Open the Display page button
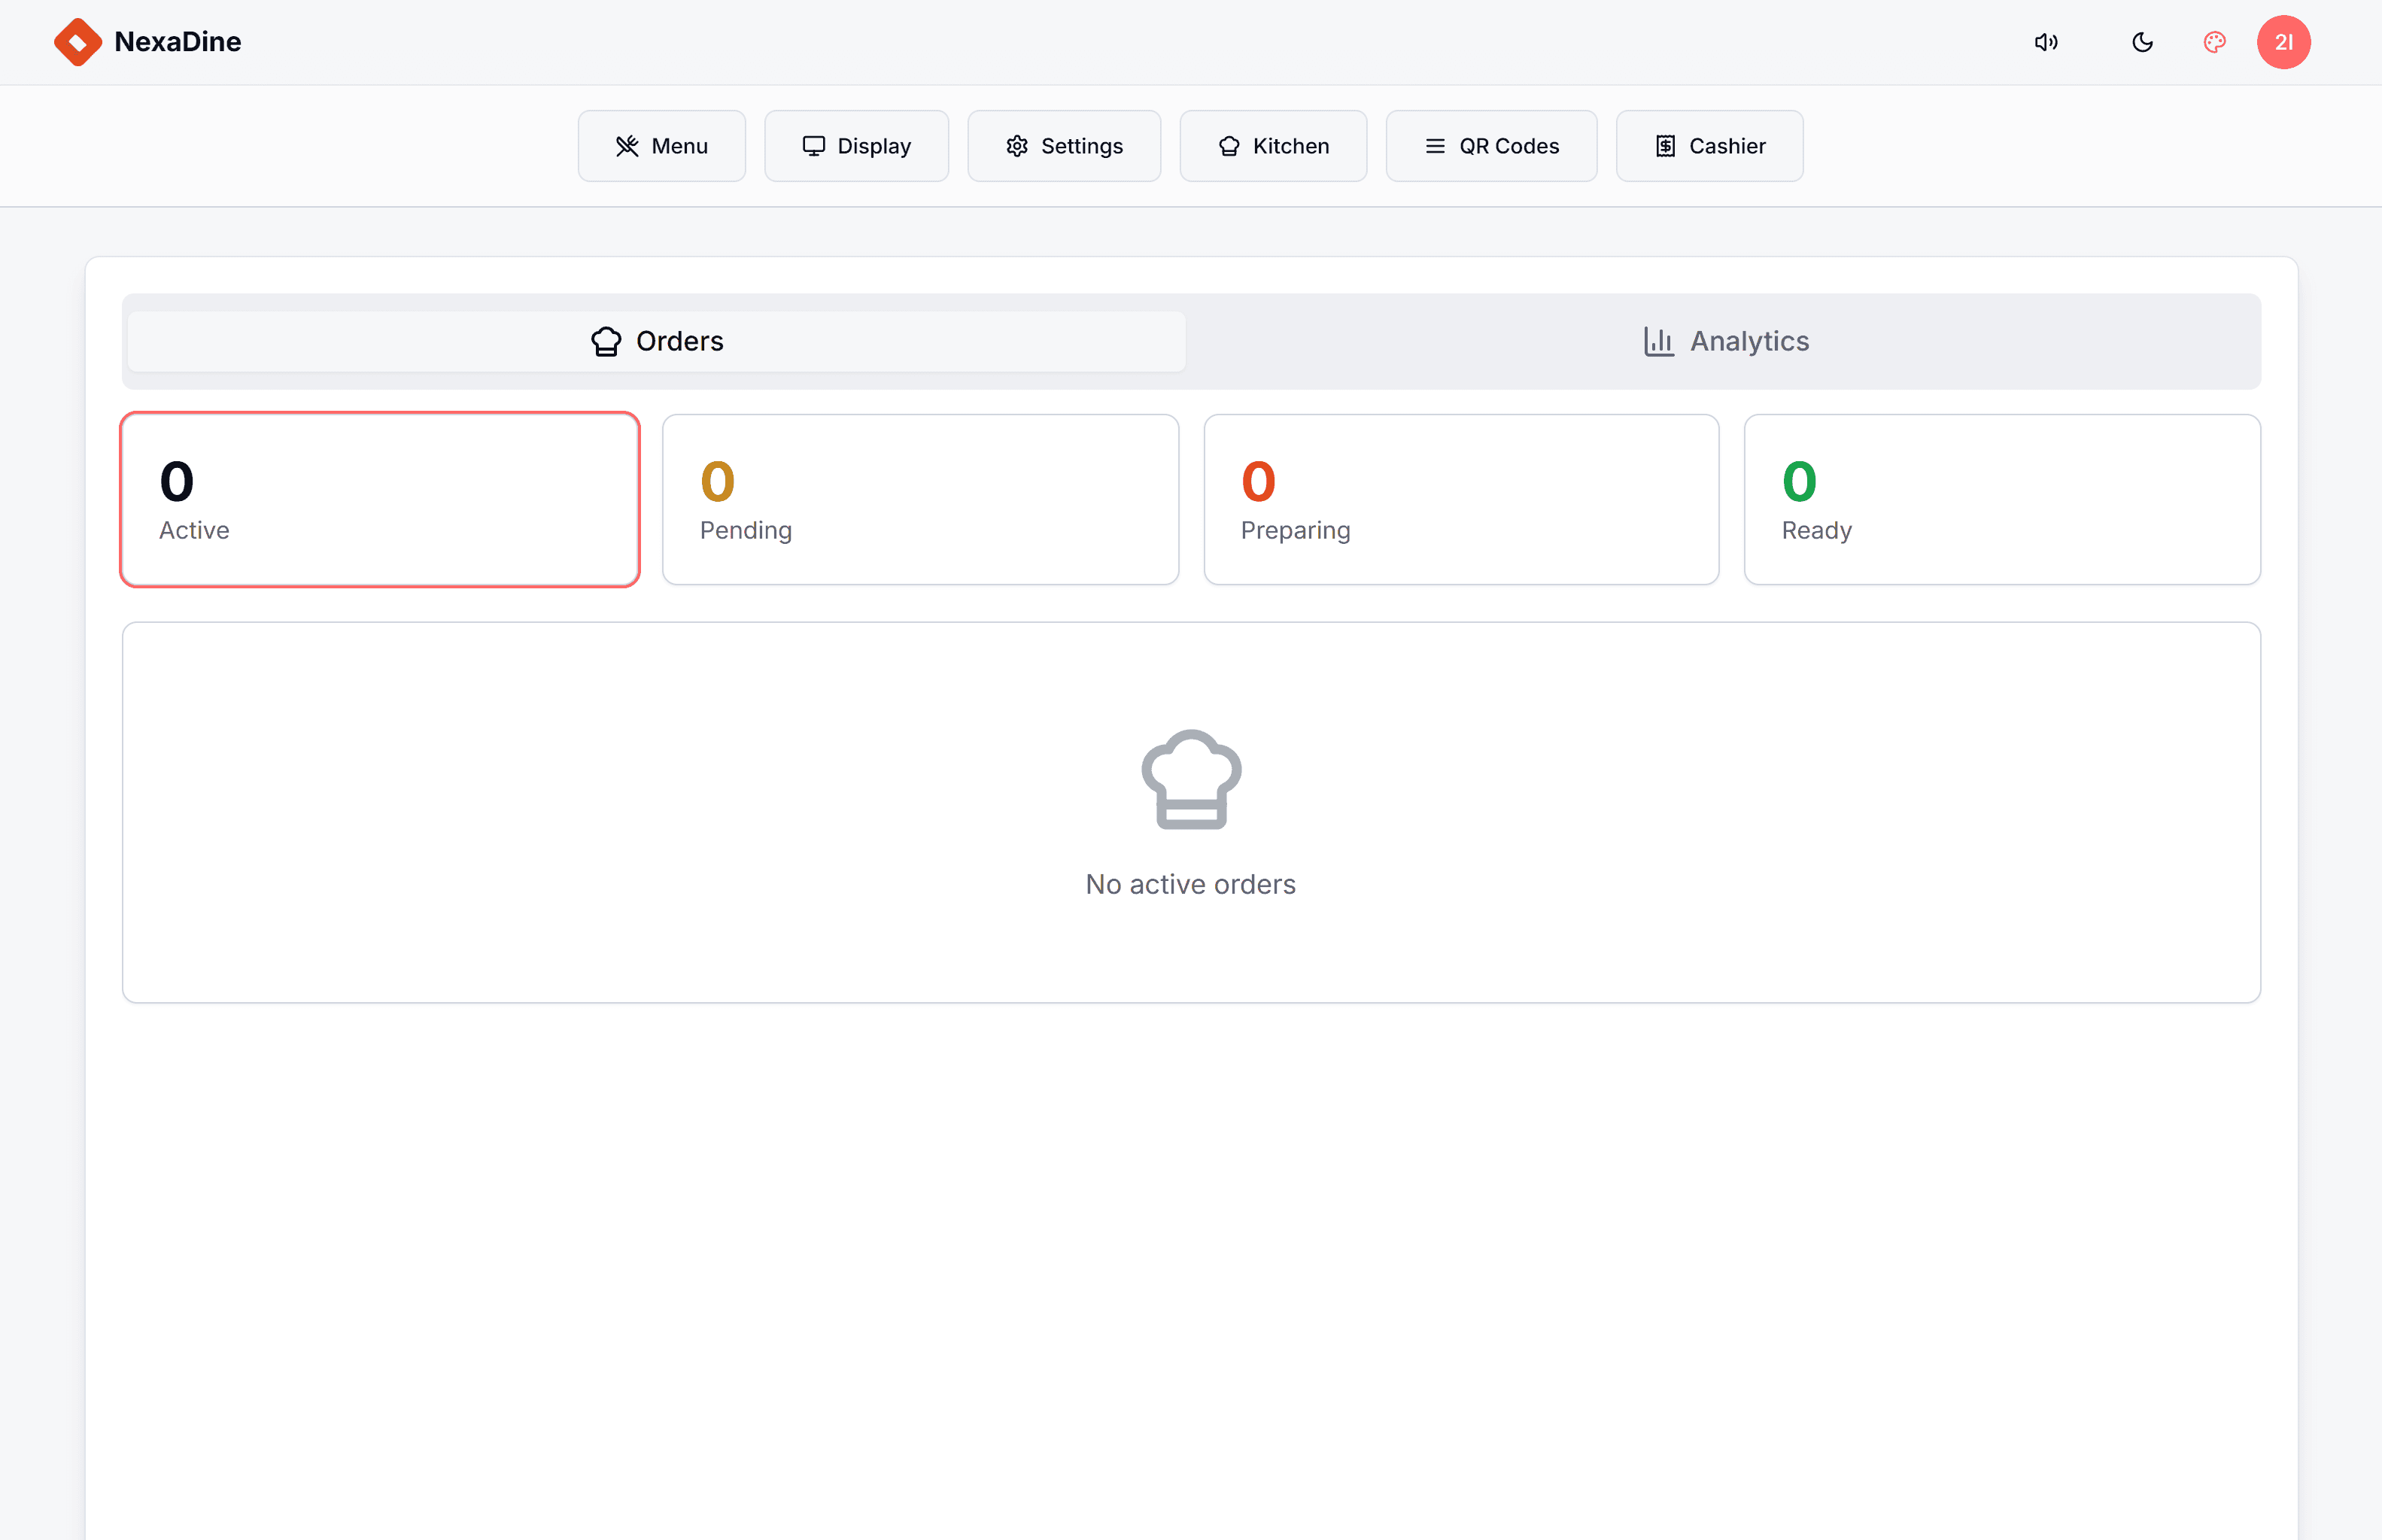 tap(857, 146)
